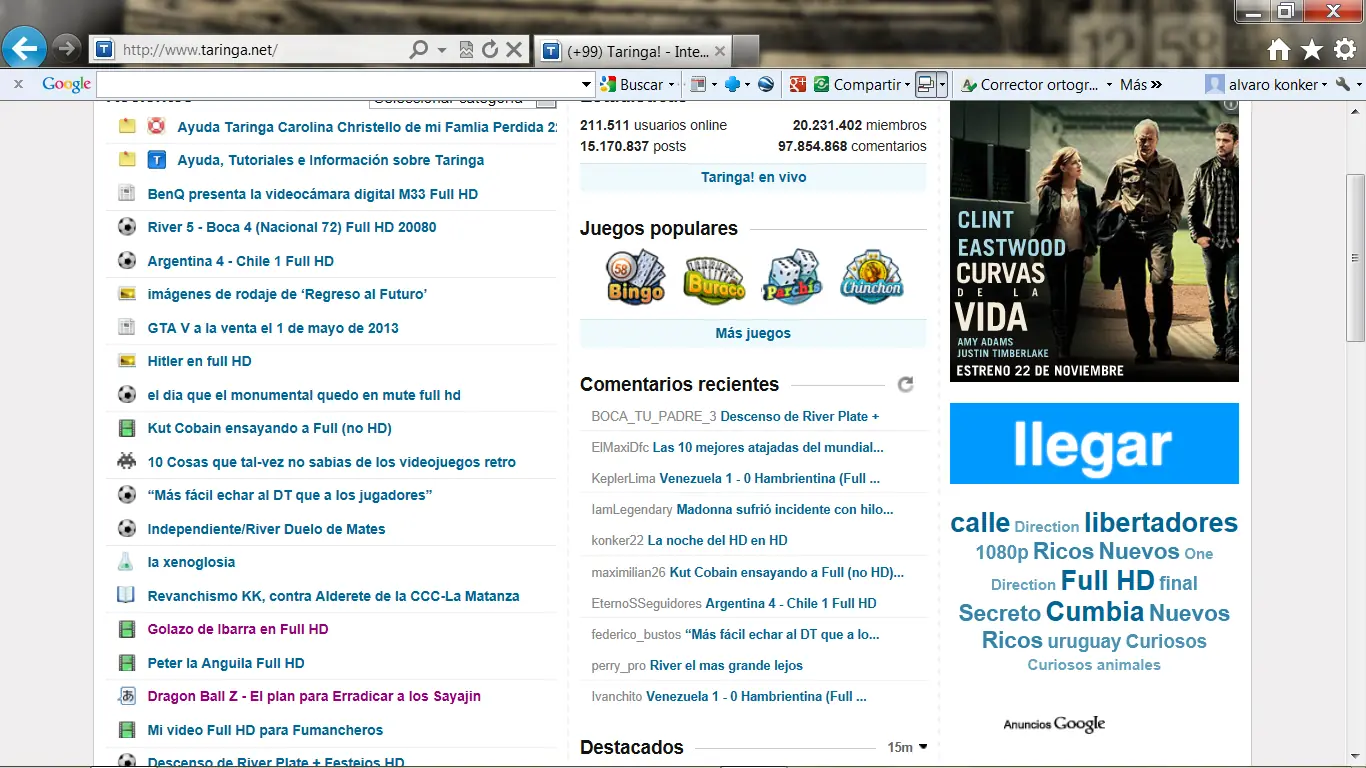The image size is (1366, 768).
Task: Open post Golazo de Ibarra en Full HD
Action: [238, 629]
